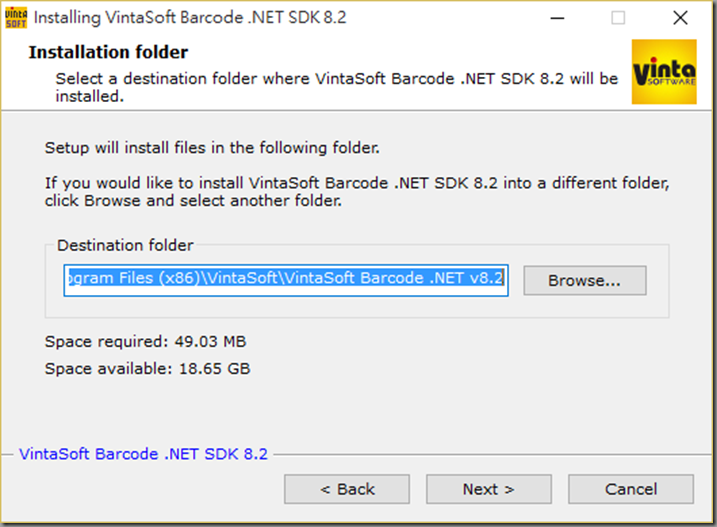Click the disabled maximize window button
This screenshot has width=717, height=527.
click(618, 18)
